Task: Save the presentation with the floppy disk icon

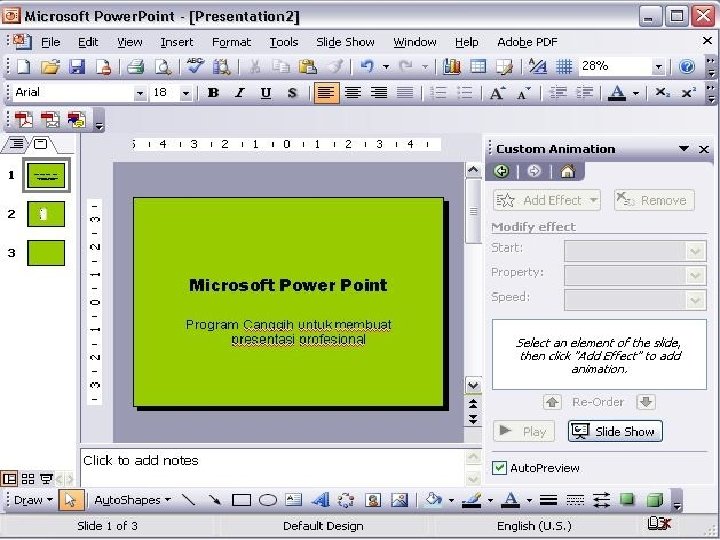Action: 77,67
